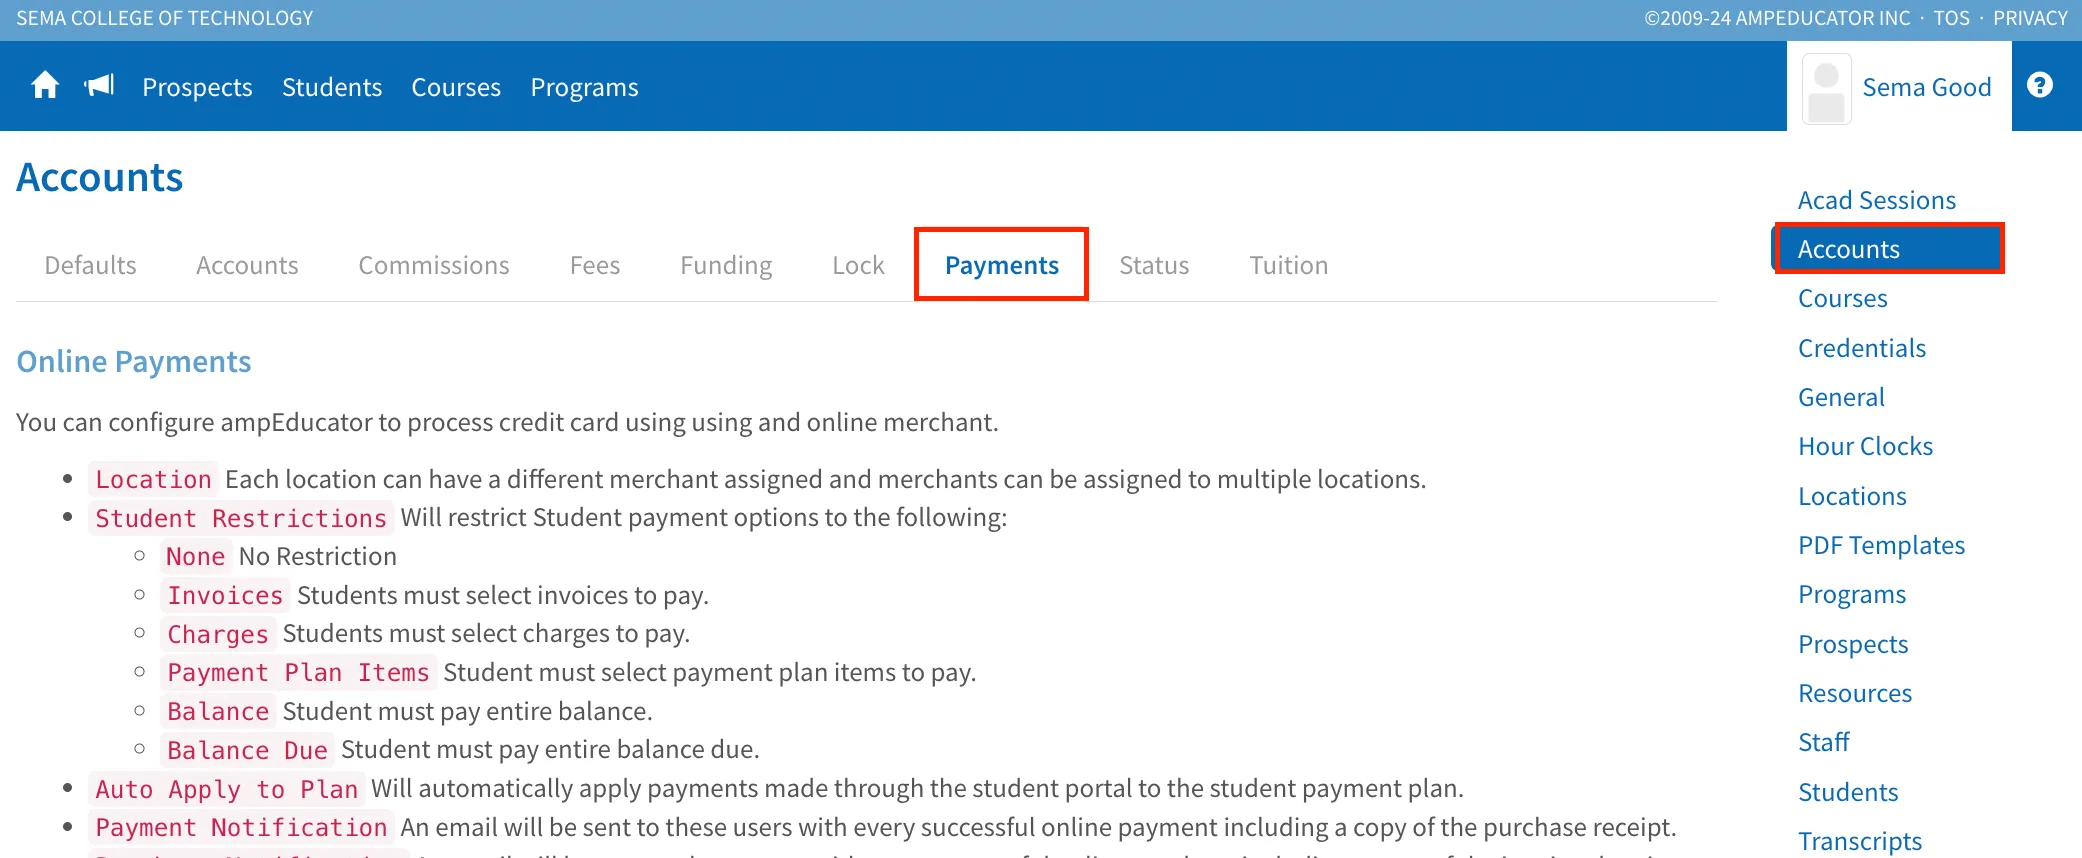2082x858 pixels.
Task: Click the 'Auto Apply to Plan' label
Action: tap(227, 789)
